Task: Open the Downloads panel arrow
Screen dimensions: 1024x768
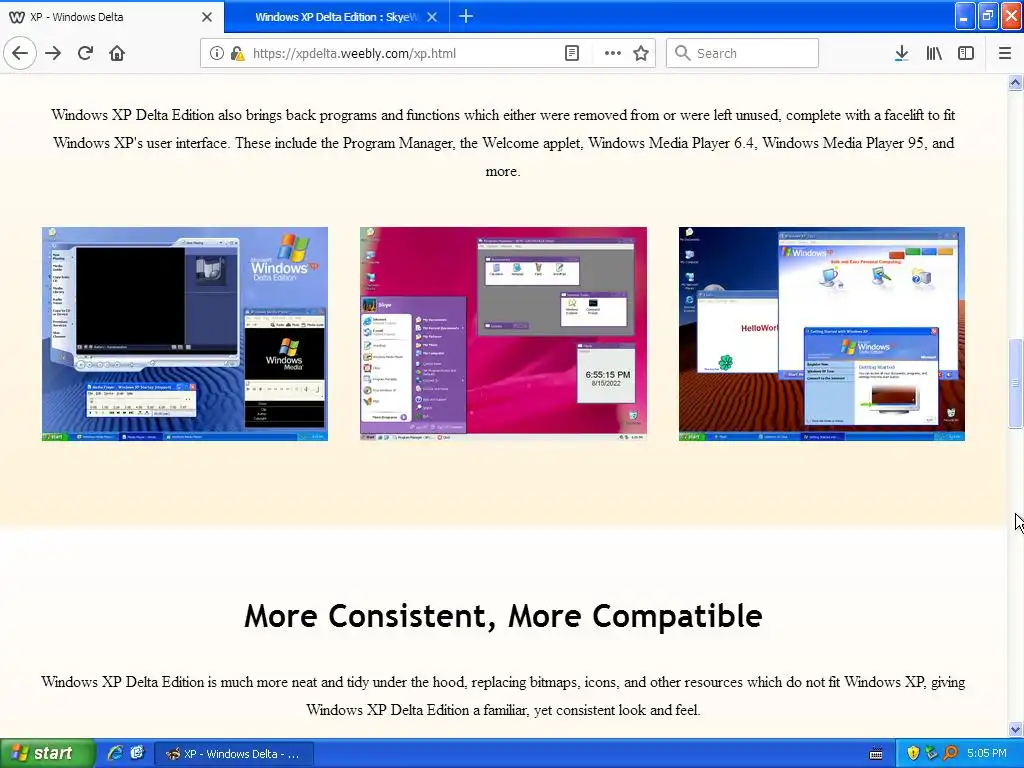Action: [902, 54]
